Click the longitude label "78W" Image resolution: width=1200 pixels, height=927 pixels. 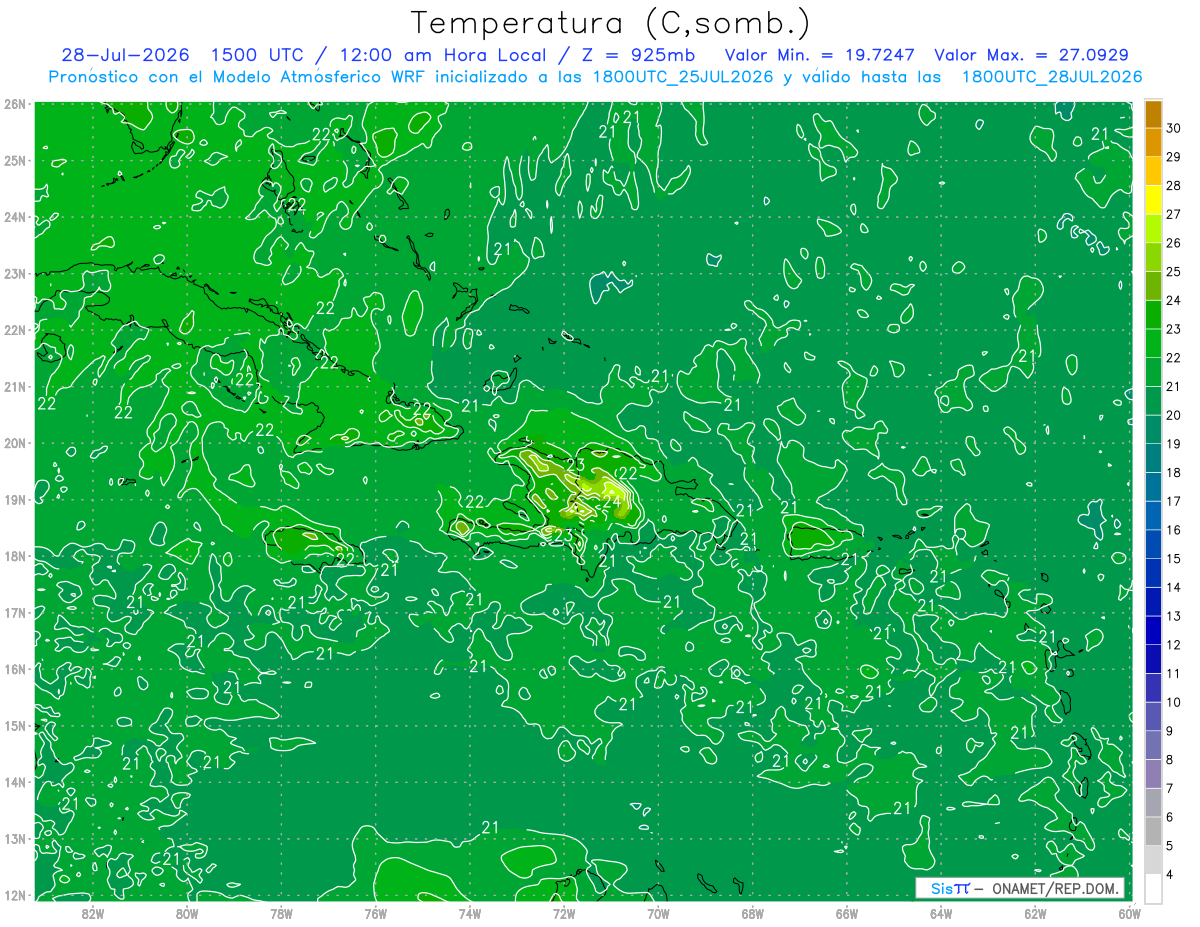[x=281, y=913]
